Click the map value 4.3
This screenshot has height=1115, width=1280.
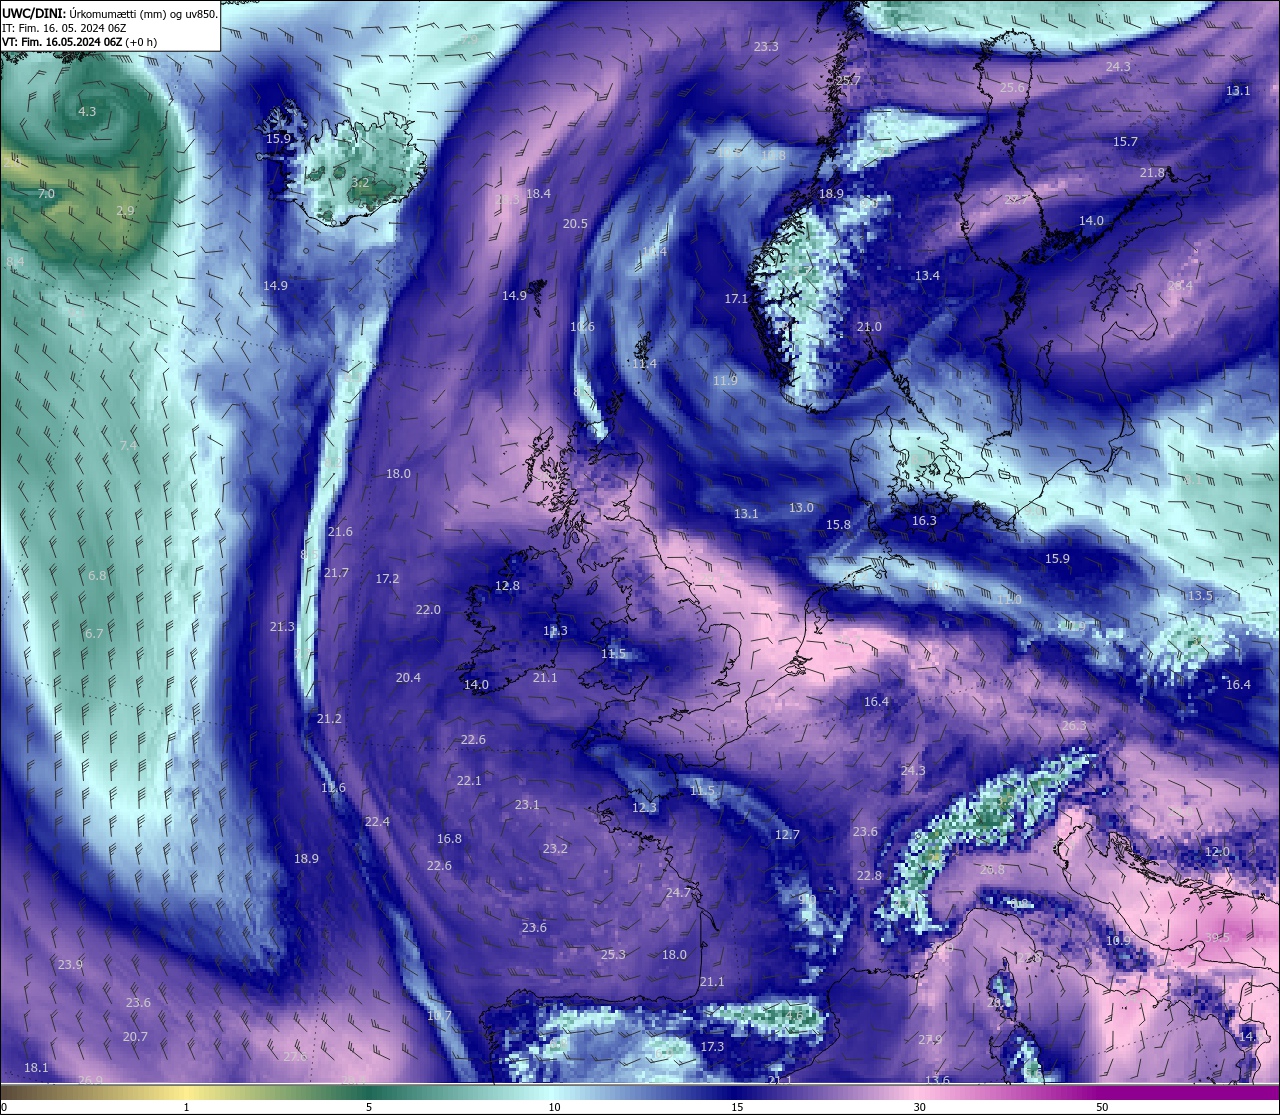pos(87,111)
